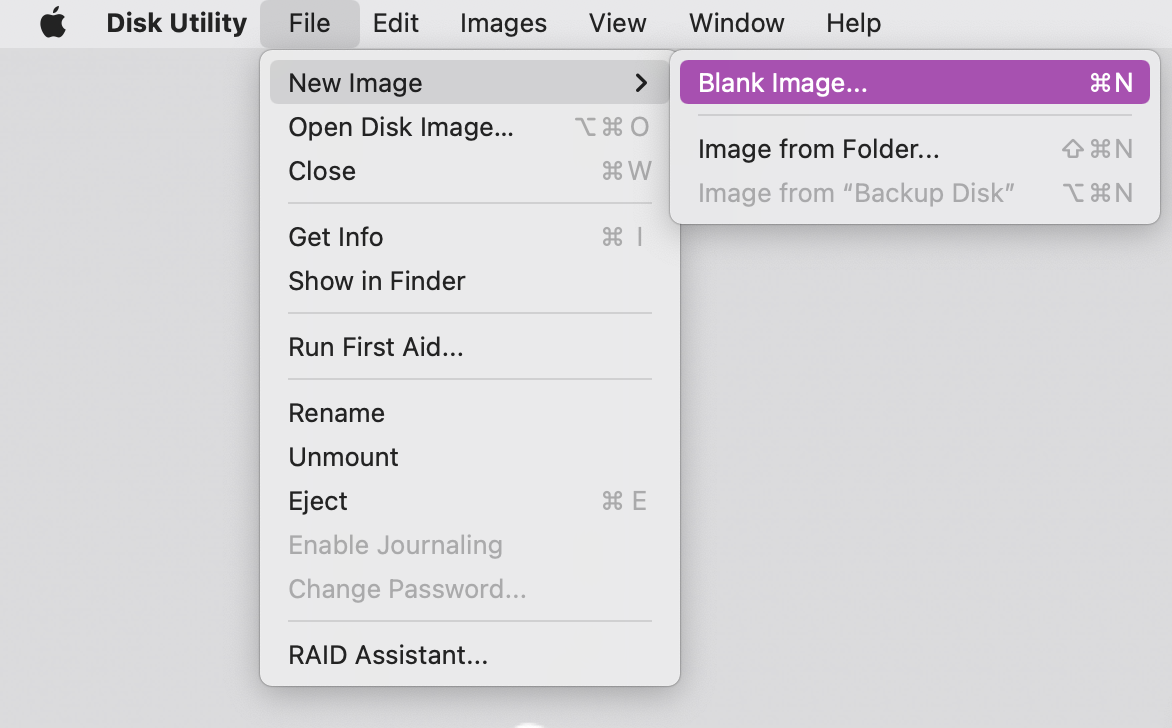Expand the New Image submenu

(469, 82)
